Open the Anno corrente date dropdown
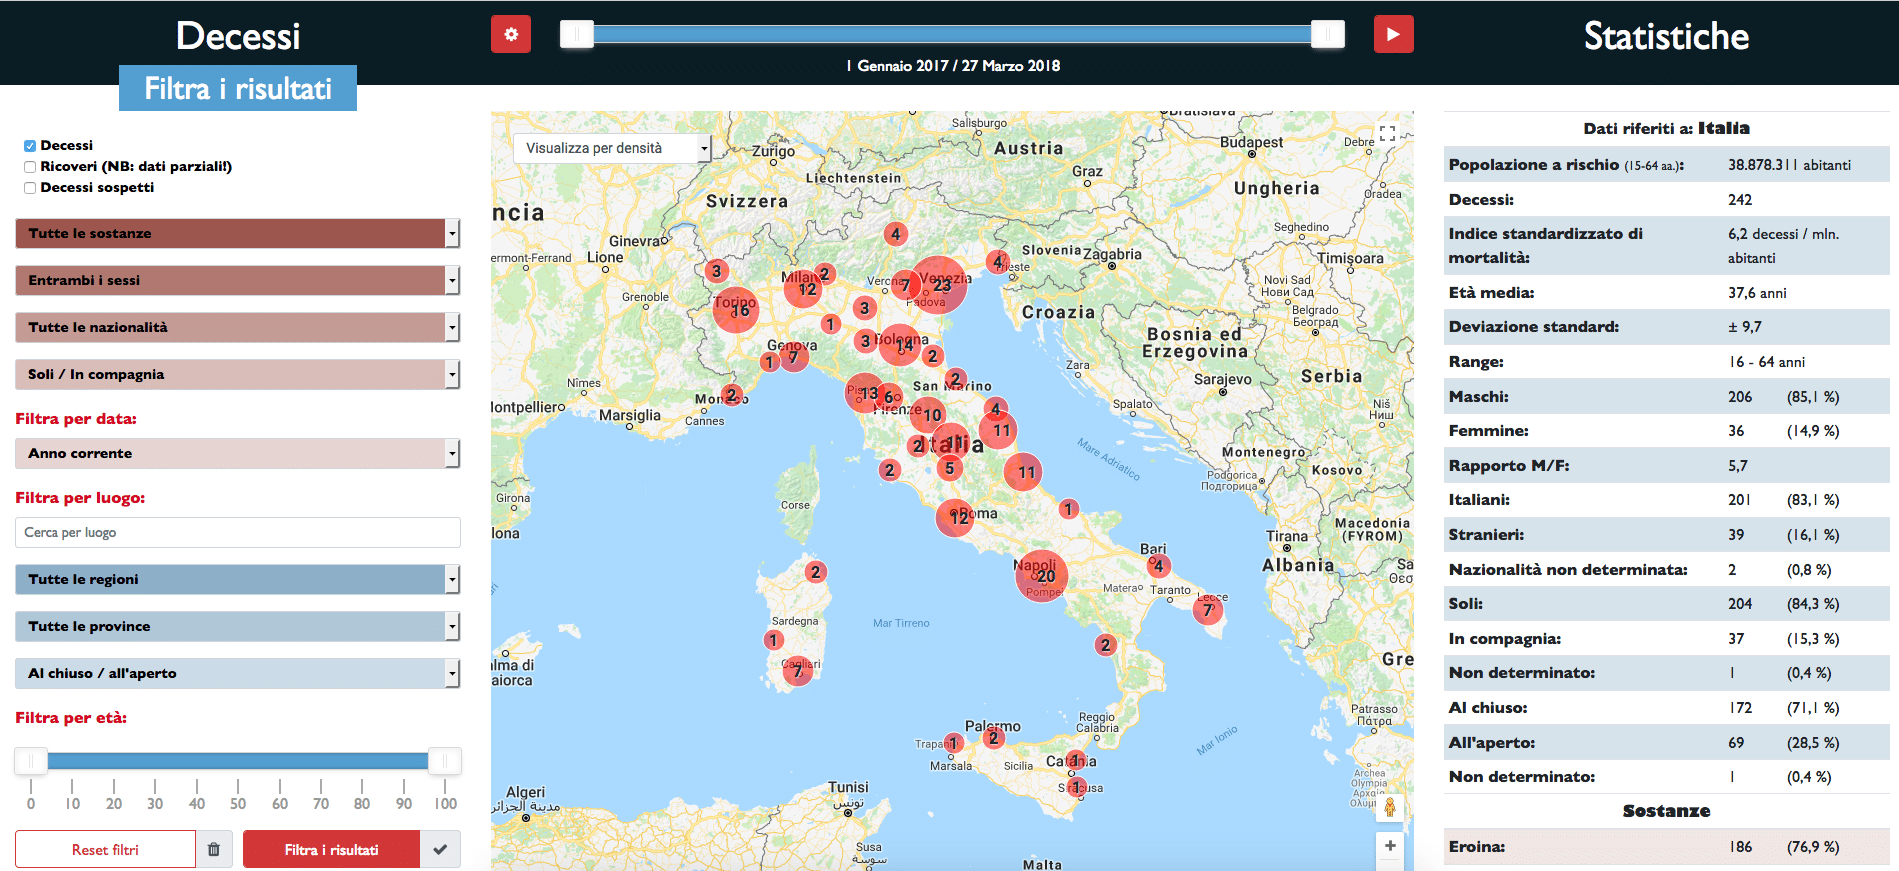 [237, 453]
